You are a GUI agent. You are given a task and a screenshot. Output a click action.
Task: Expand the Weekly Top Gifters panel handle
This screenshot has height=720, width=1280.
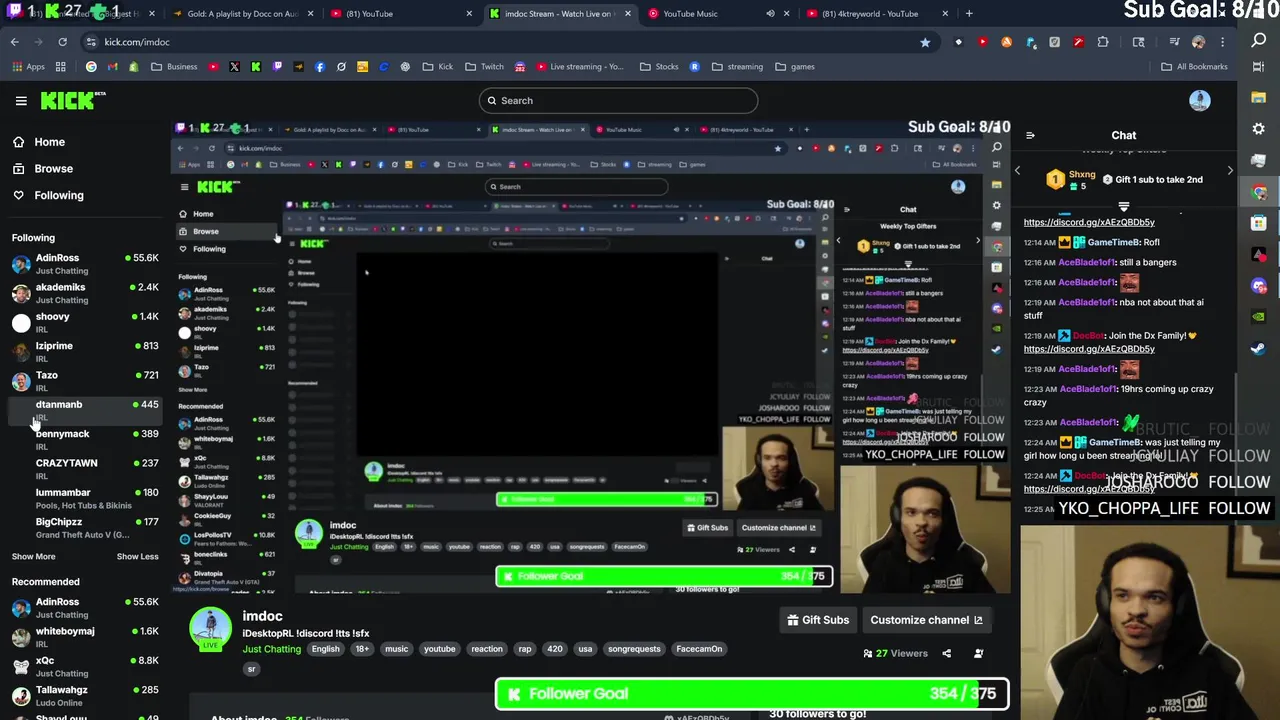point(1124,207)
